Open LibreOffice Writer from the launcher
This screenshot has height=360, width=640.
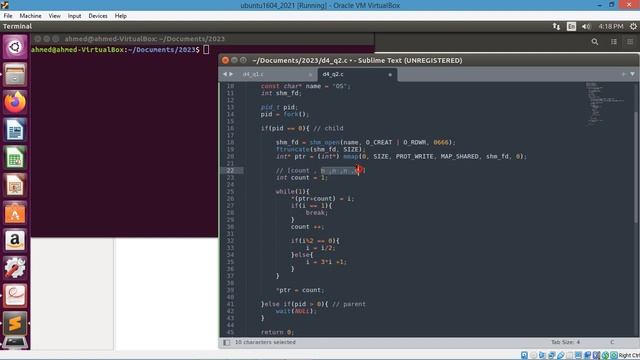15,130
